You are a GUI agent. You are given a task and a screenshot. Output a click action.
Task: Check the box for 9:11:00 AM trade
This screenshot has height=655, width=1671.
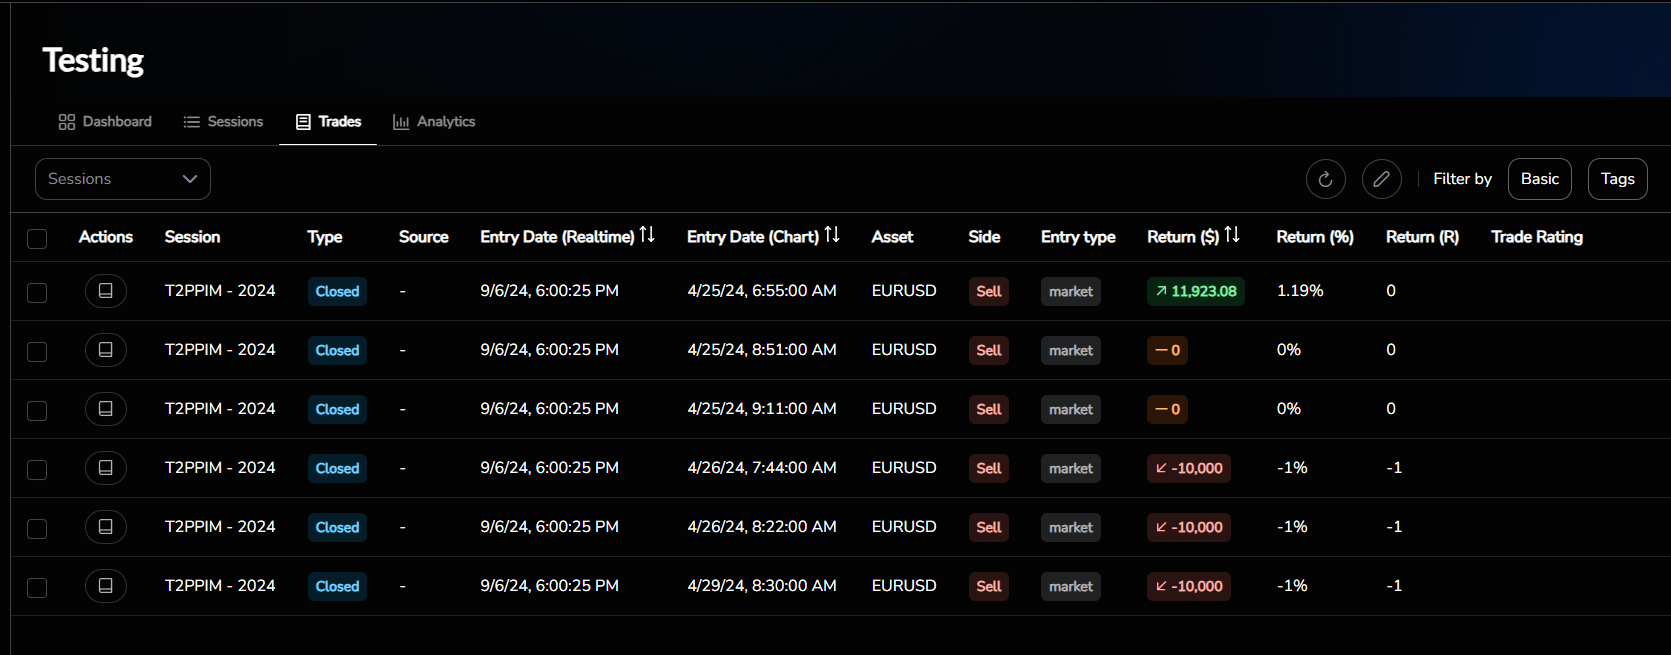(37, 410)
